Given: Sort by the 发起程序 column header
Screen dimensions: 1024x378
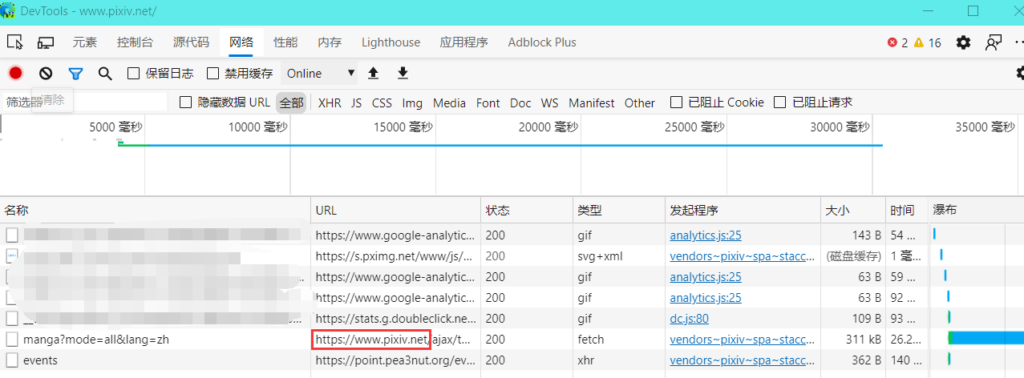Looking at the screenshot, I should pyautogui.click(x=743, y=211).
